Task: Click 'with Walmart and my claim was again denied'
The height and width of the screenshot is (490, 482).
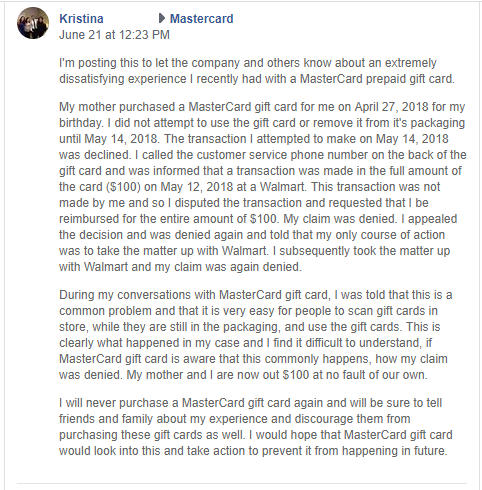Action: (180, 267)
